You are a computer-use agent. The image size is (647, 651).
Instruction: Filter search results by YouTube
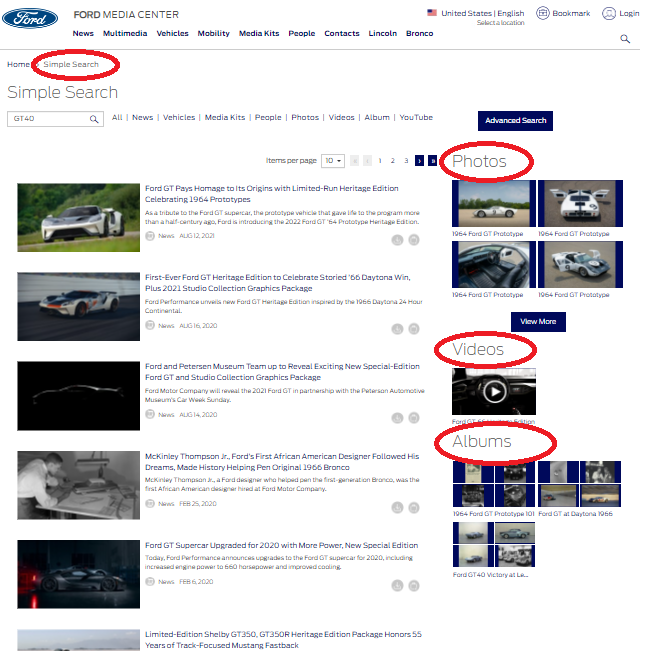click(x=416, y=117)
